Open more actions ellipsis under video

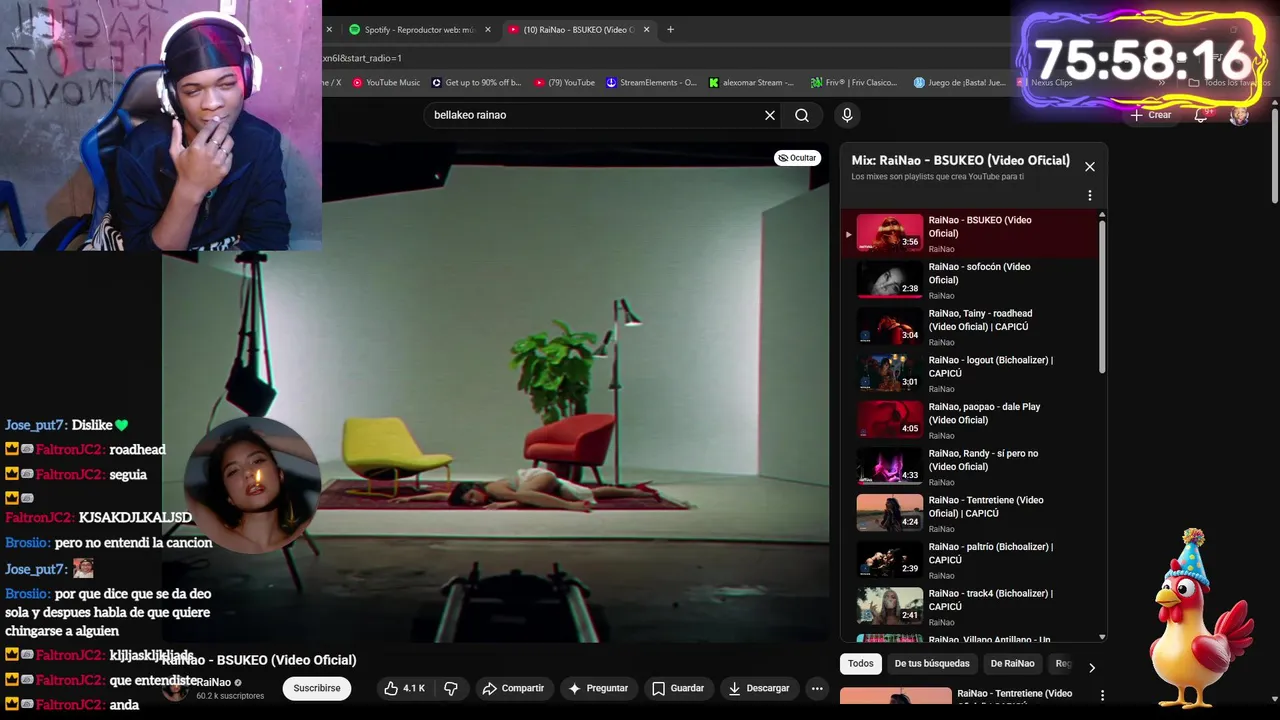coord(817,688)
